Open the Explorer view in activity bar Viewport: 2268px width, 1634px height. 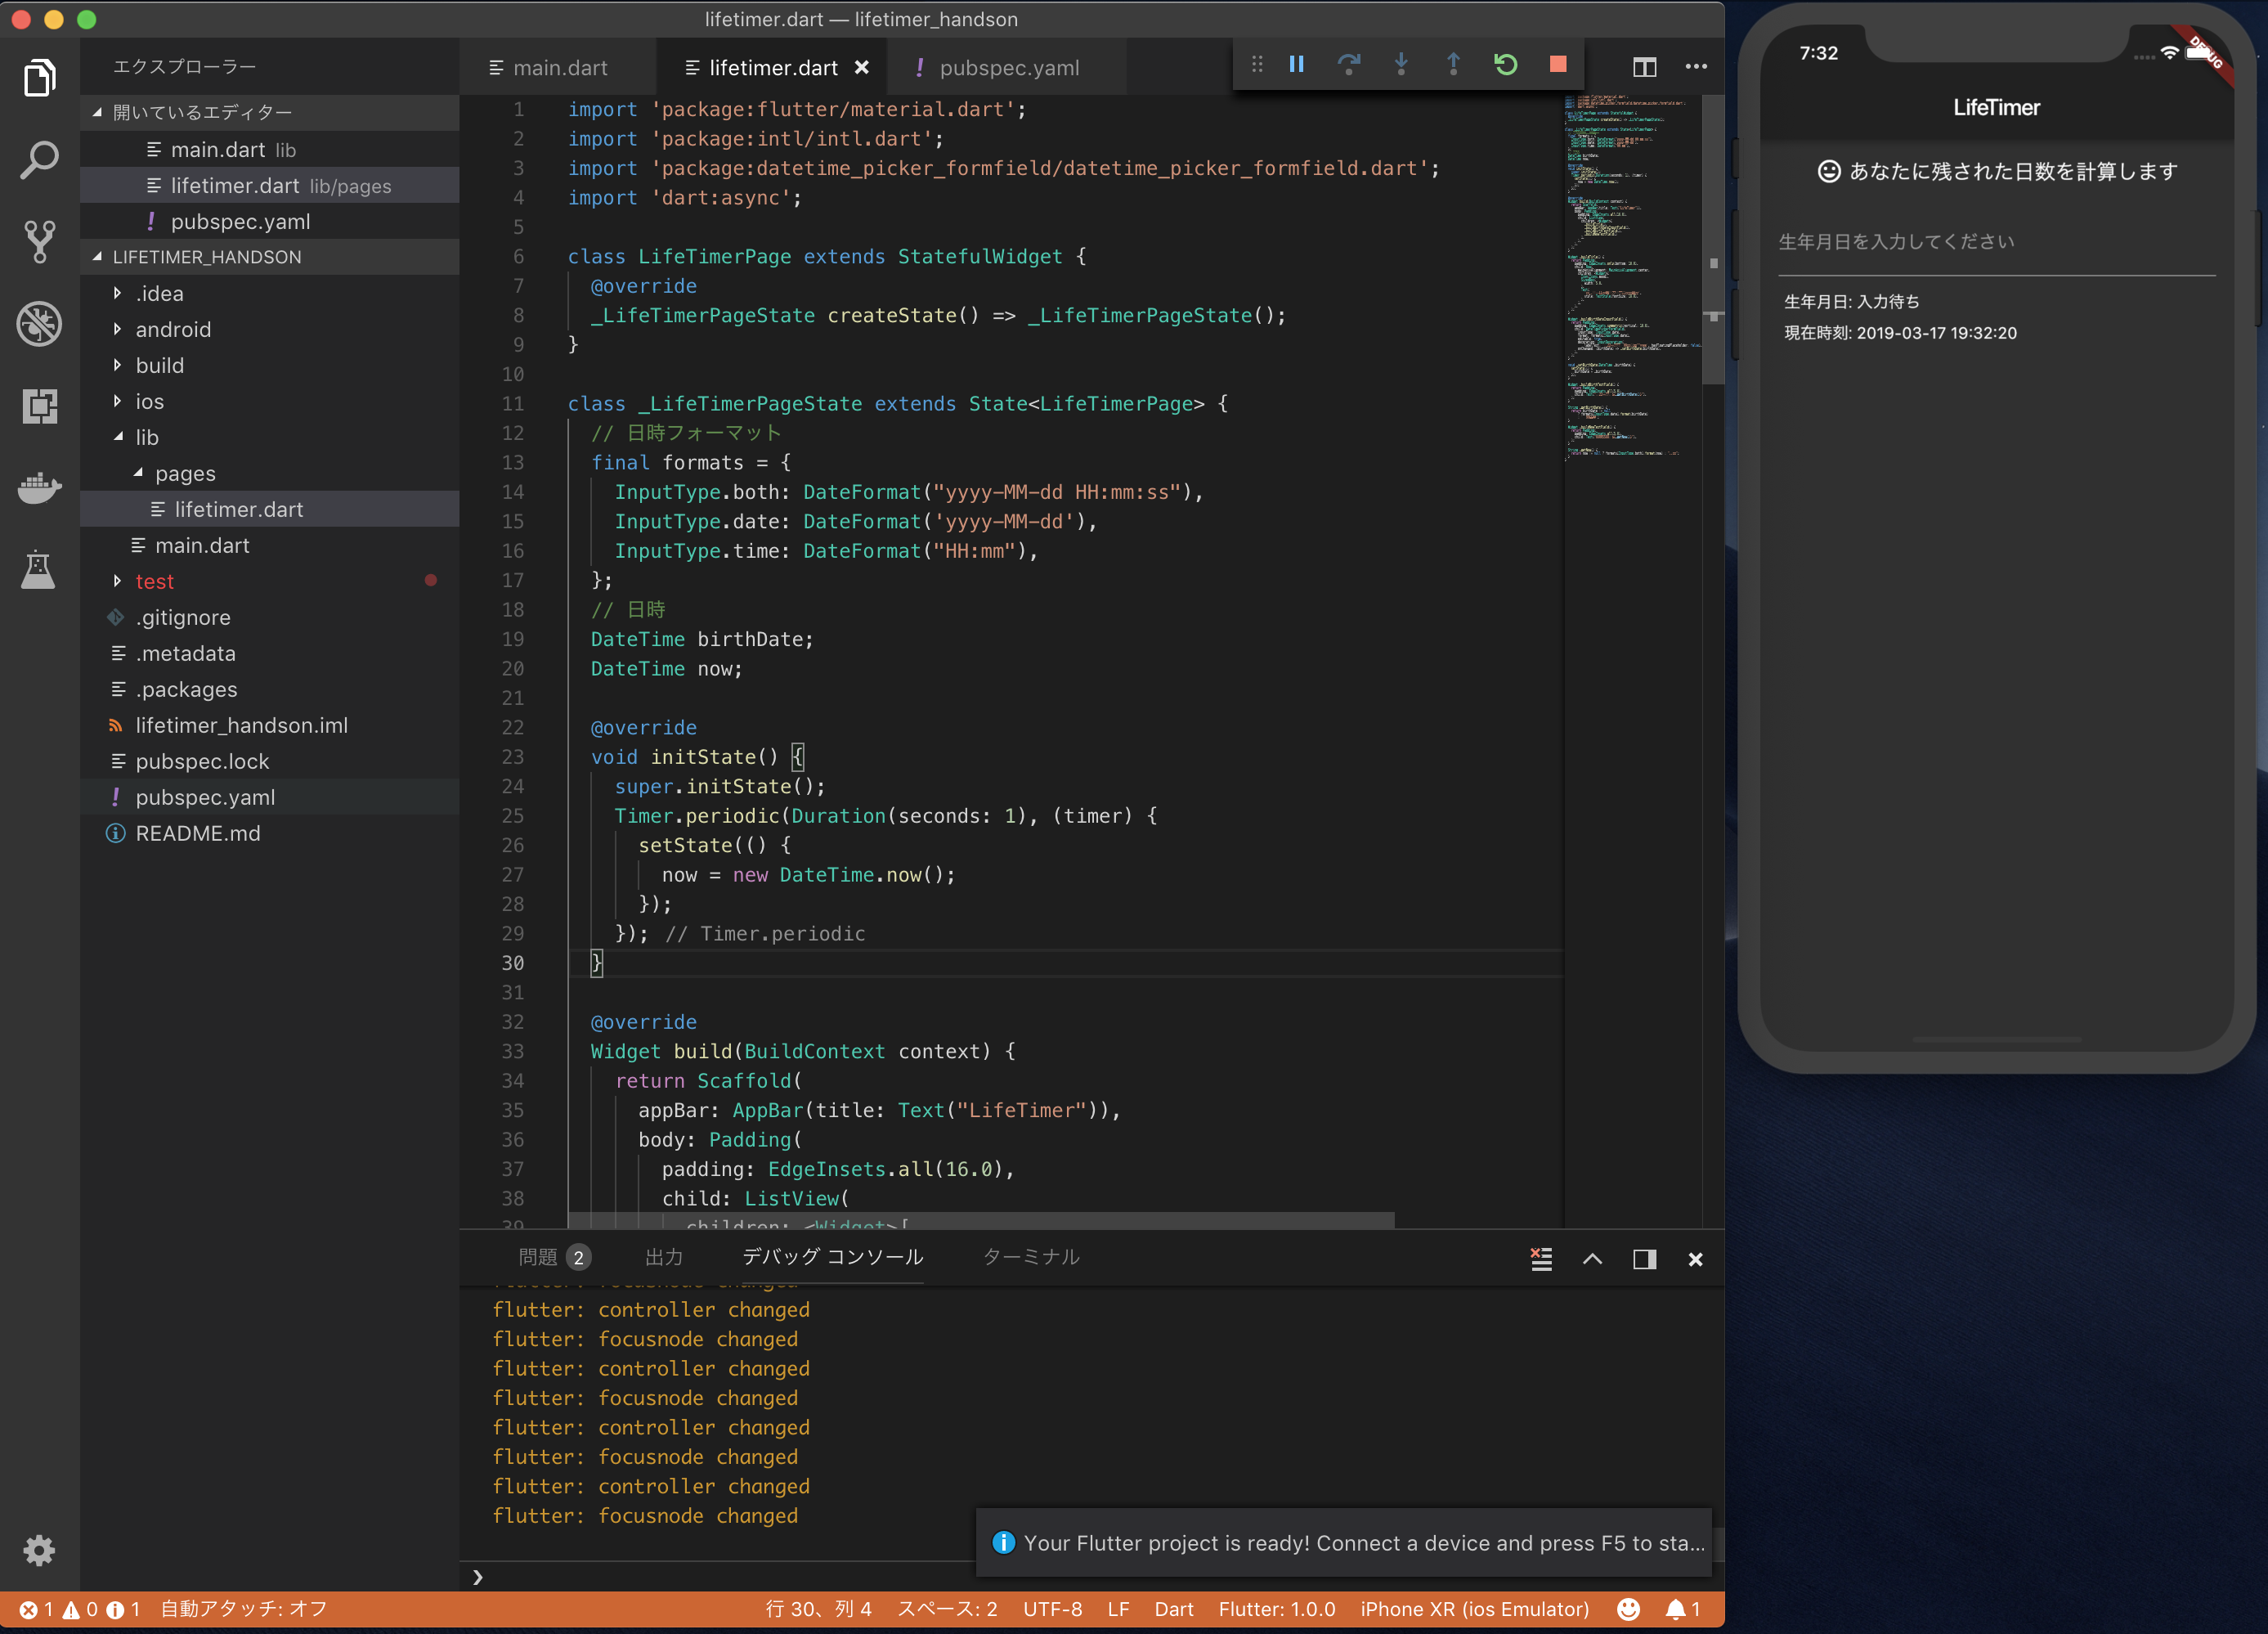39,78
